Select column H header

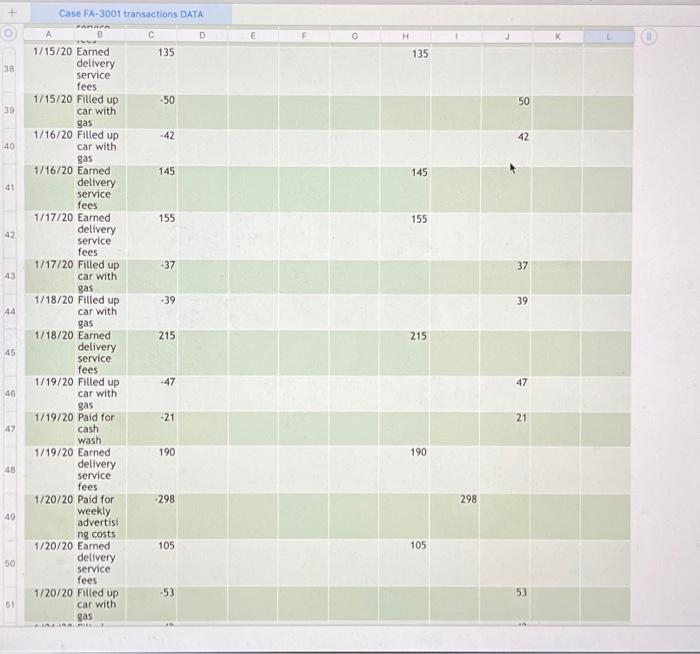[405, 36]
